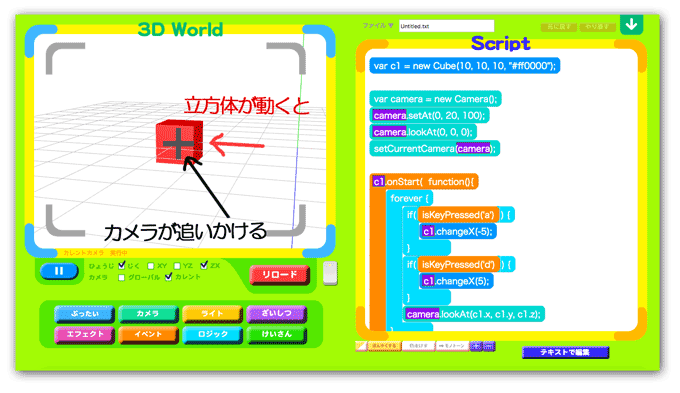Viewport: 680px width, 393px height.
Task: Click the Untitled.txt filename field
Action: [x=446, y=26]
